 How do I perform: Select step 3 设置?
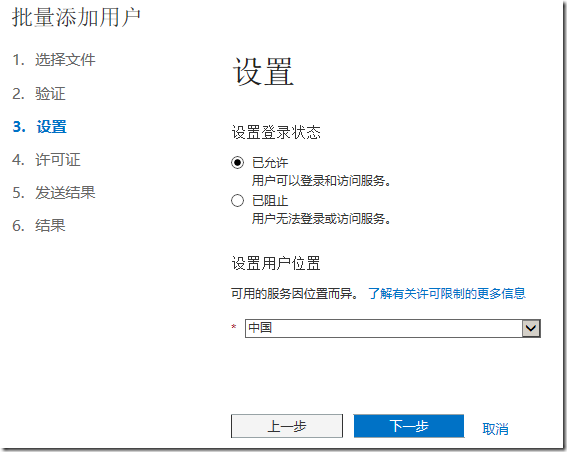pos(39,127)
